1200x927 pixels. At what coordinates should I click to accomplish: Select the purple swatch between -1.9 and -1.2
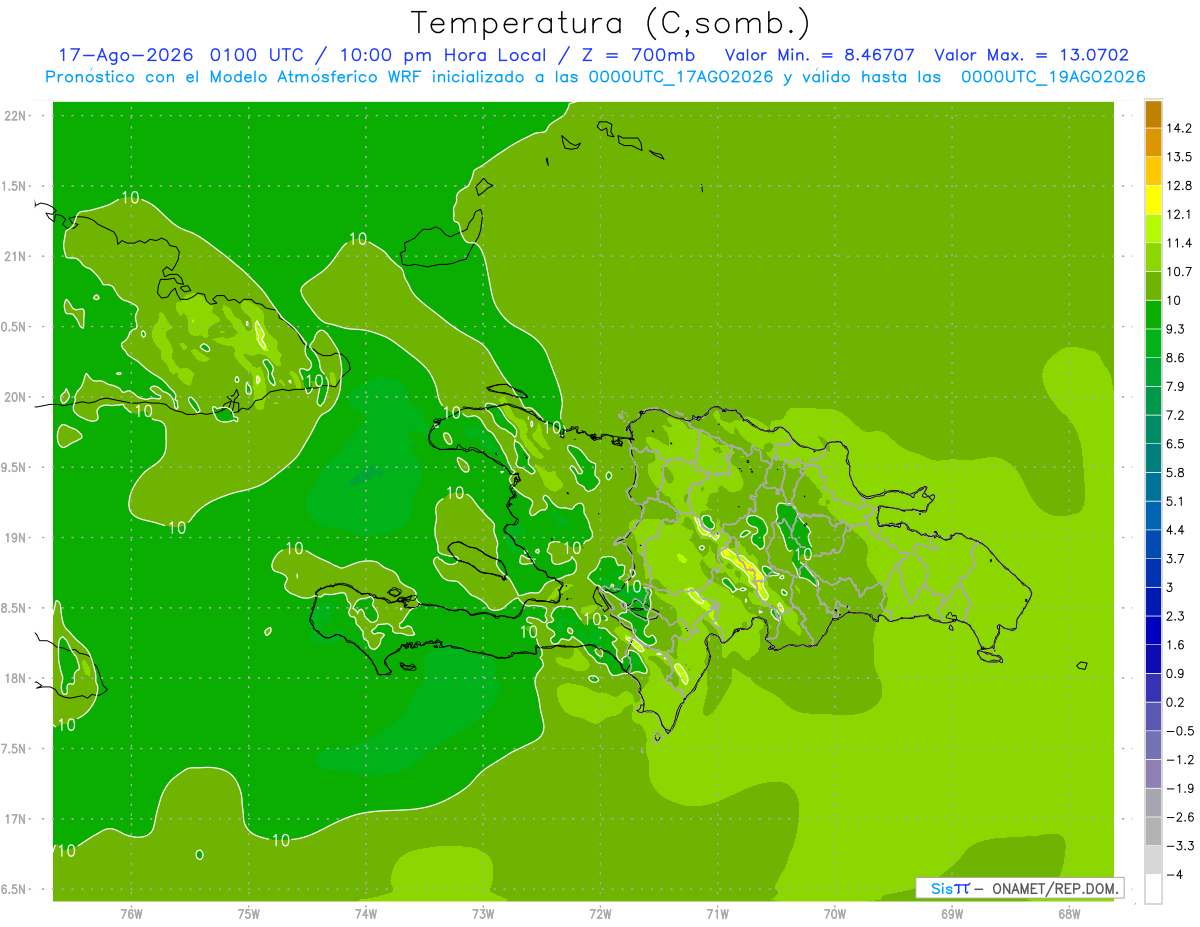[1153, 773]
